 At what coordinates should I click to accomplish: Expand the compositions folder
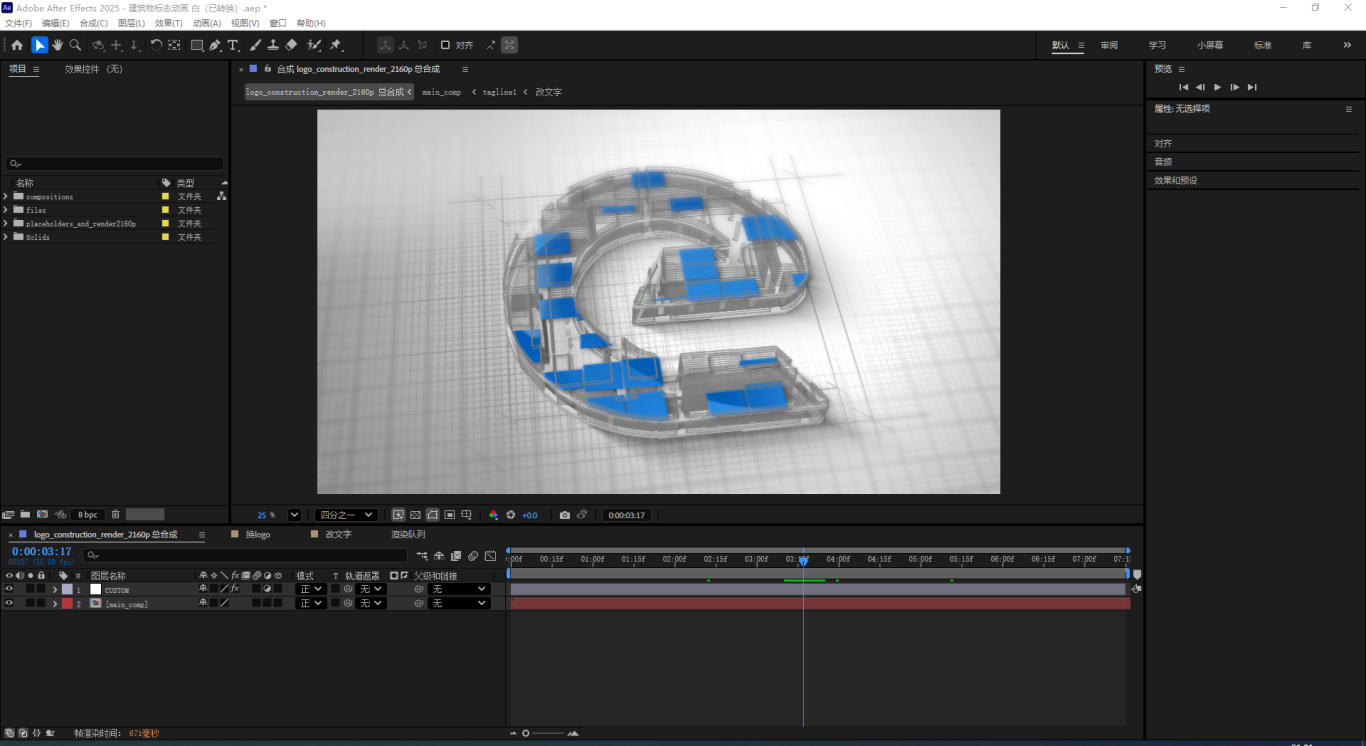[x=6, y=197]
